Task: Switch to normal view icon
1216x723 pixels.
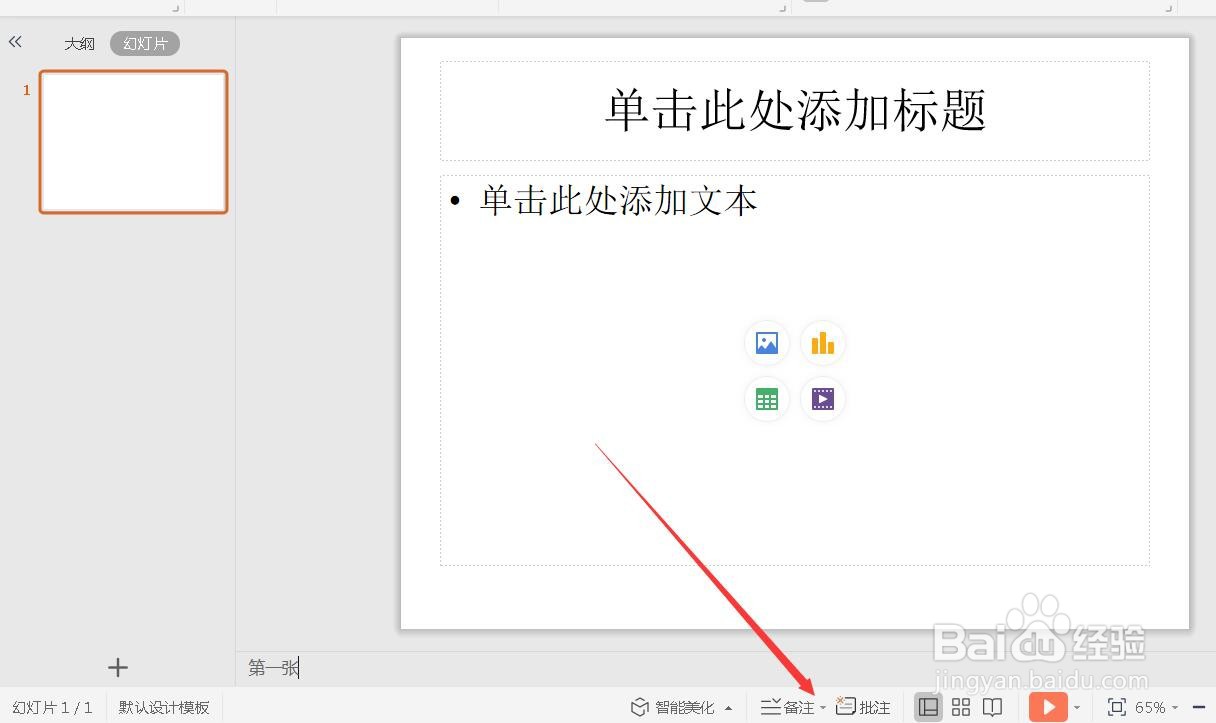Action: coord(928,707)
